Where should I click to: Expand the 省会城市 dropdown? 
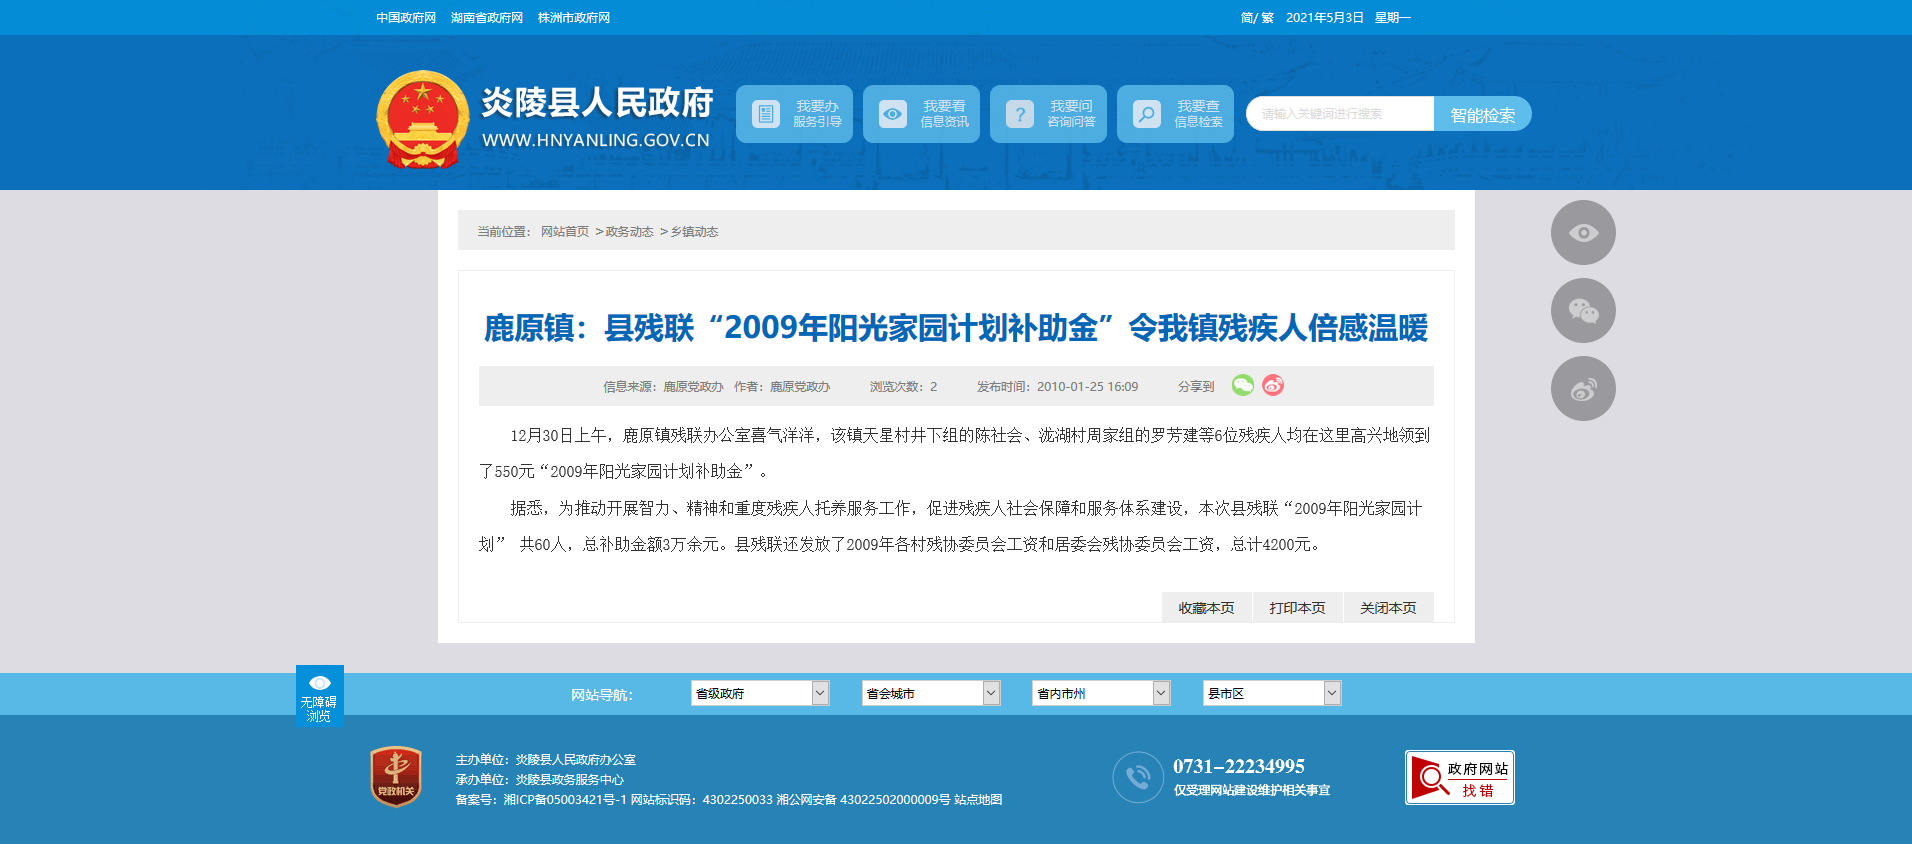[930, 693]
